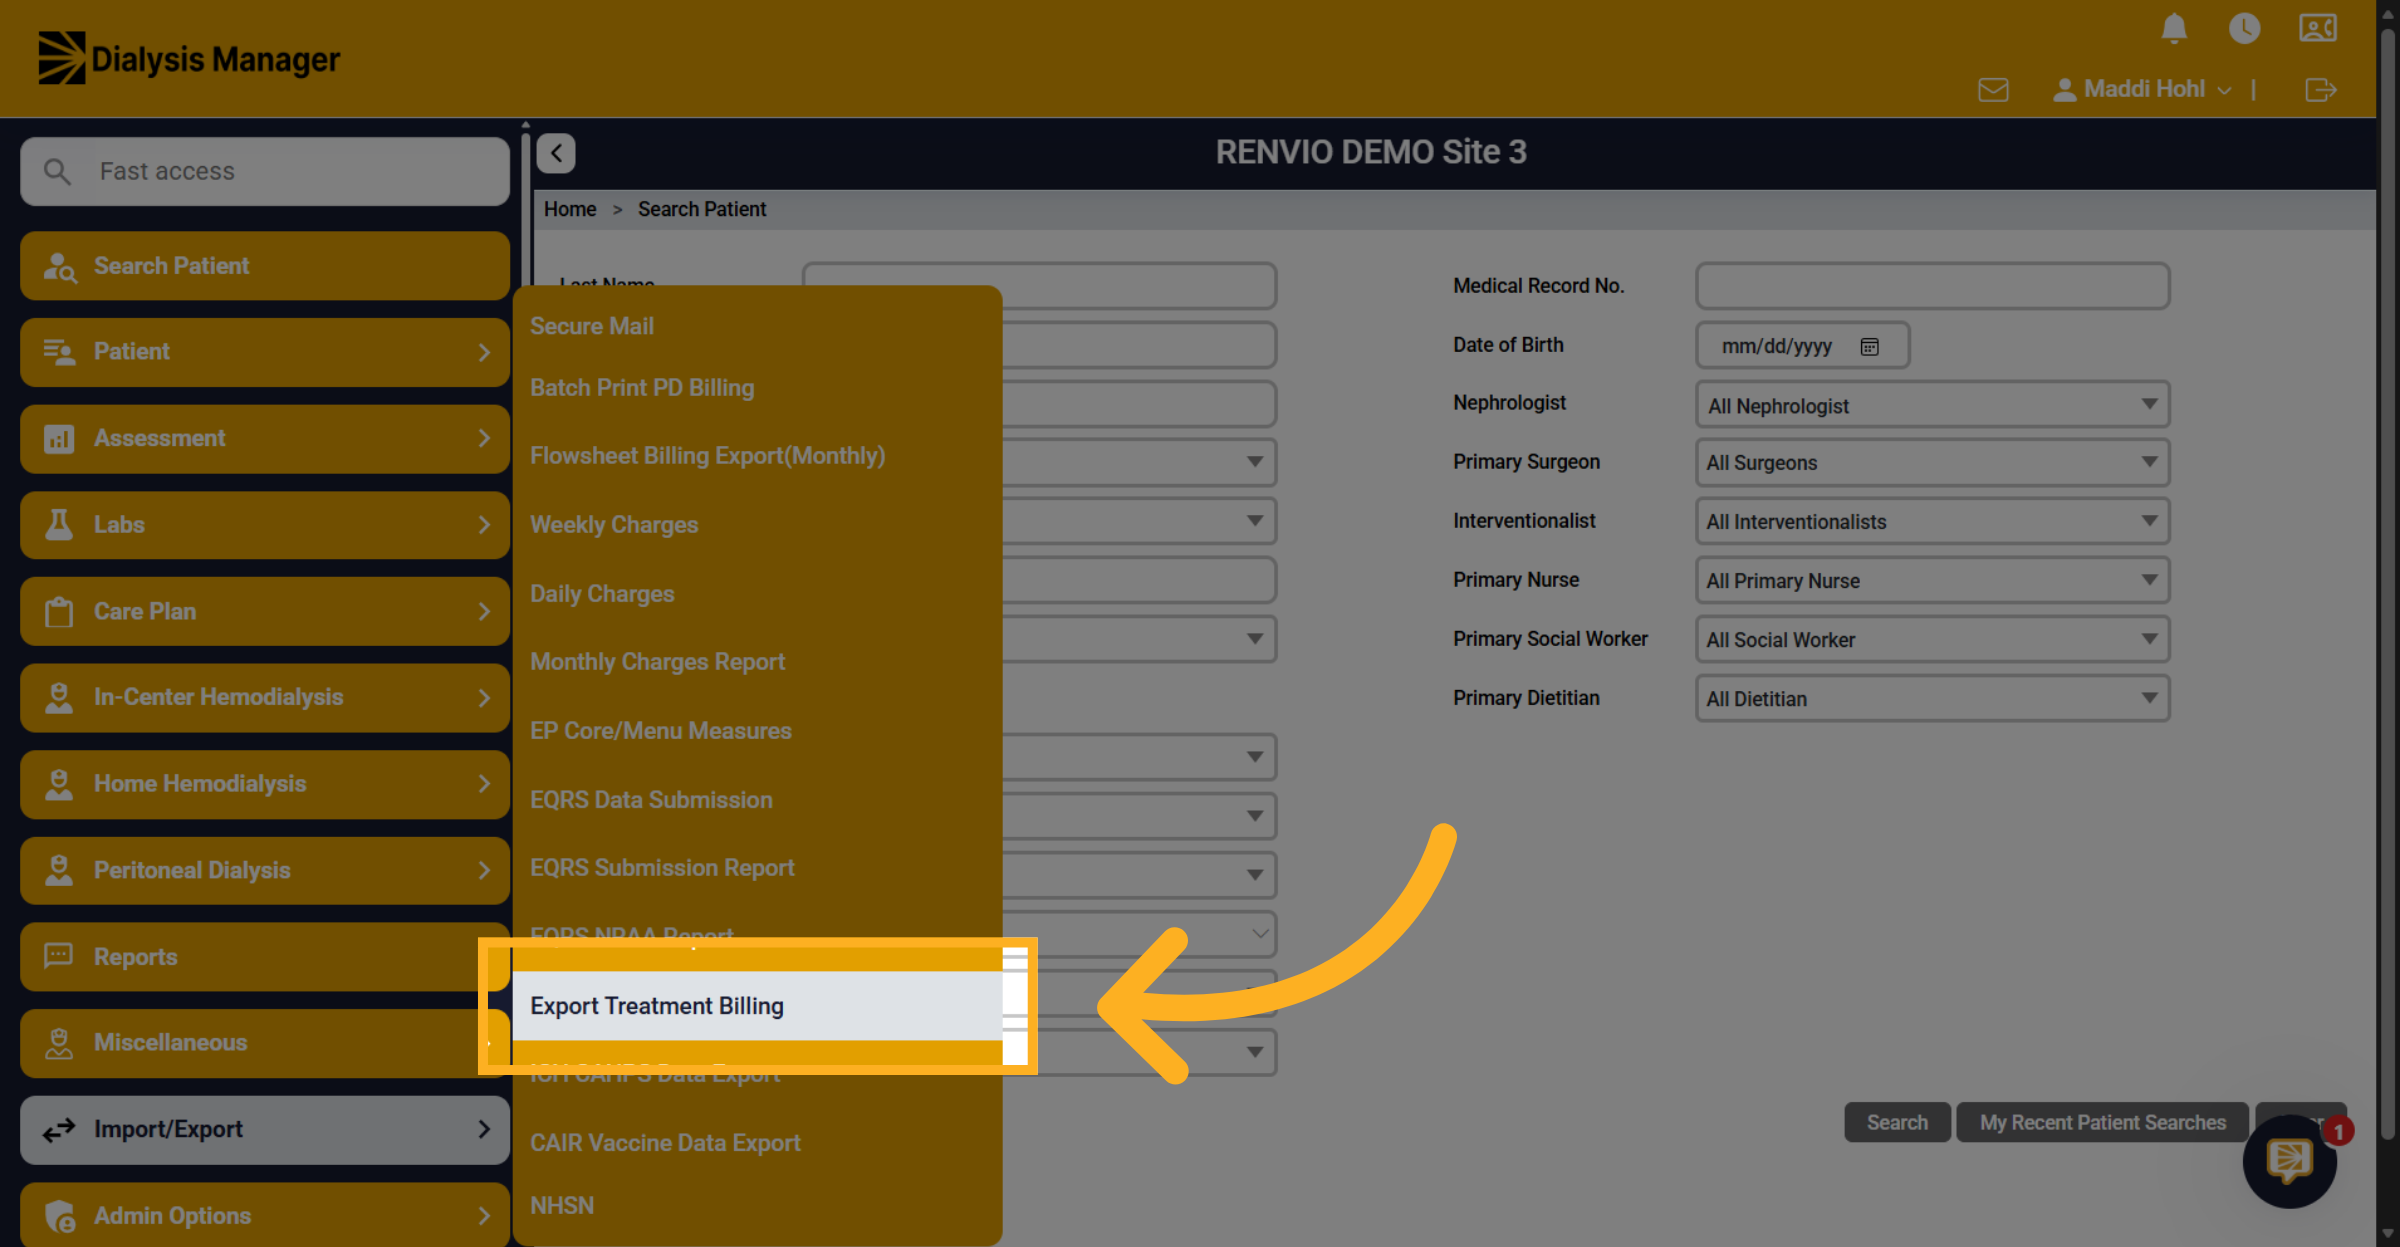Open the notifications bell icon
Image resolution: width=2400 pixels, height=1247 pixels.
pos(2174,28)
